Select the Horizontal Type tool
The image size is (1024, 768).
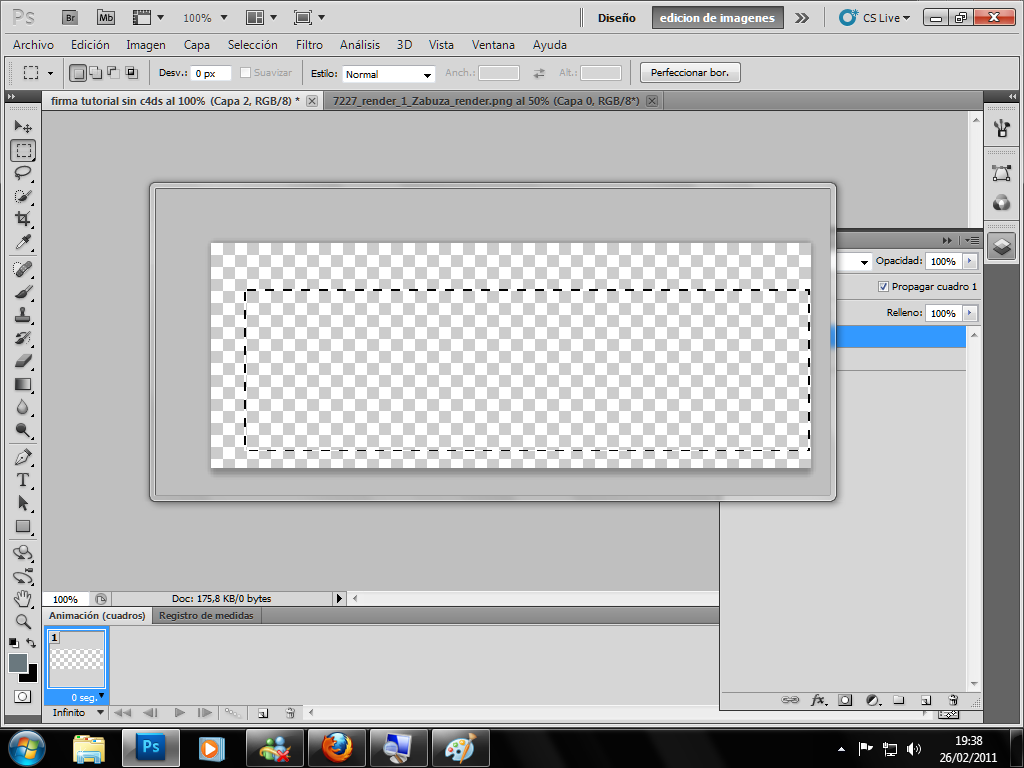23,480
